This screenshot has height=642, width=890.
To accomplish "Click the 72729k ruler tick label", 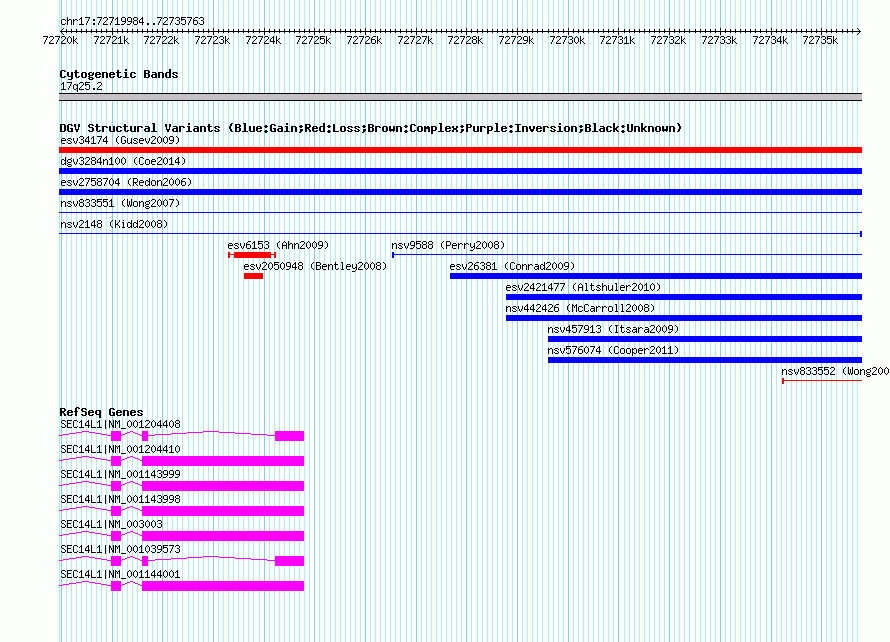I will coord(516,40).
